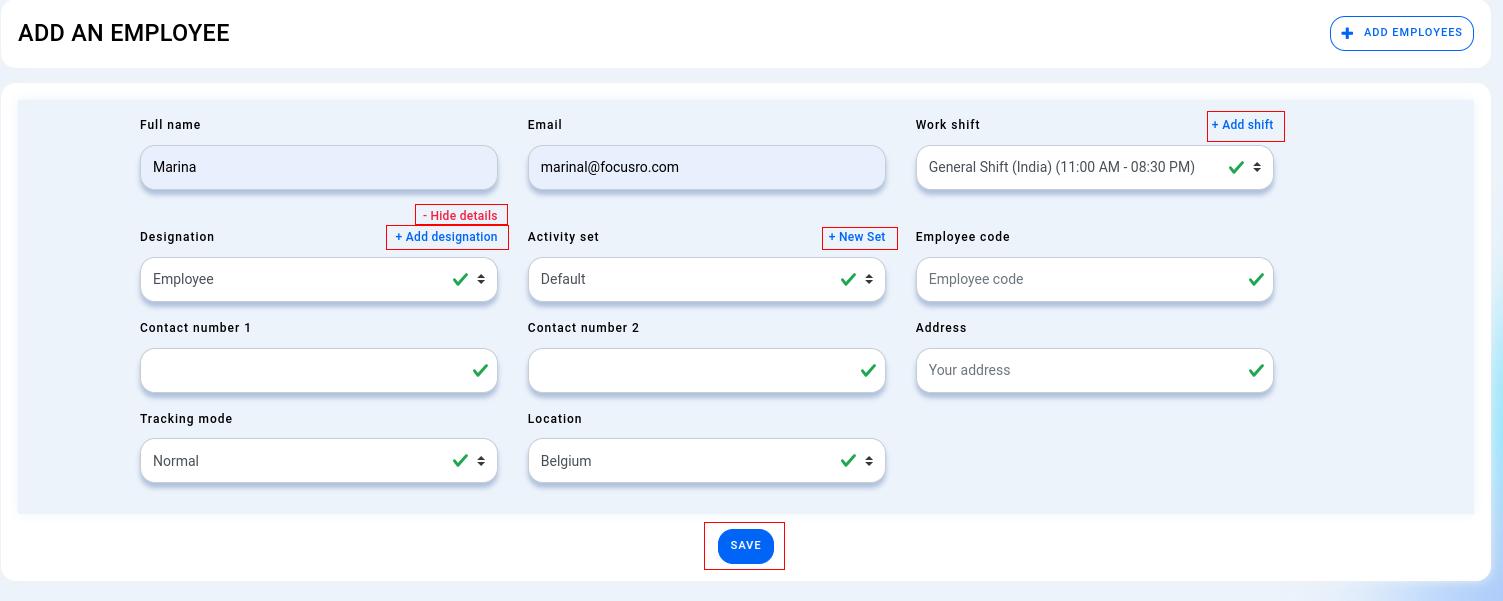Click the New Set link

(x=859, y=237)
